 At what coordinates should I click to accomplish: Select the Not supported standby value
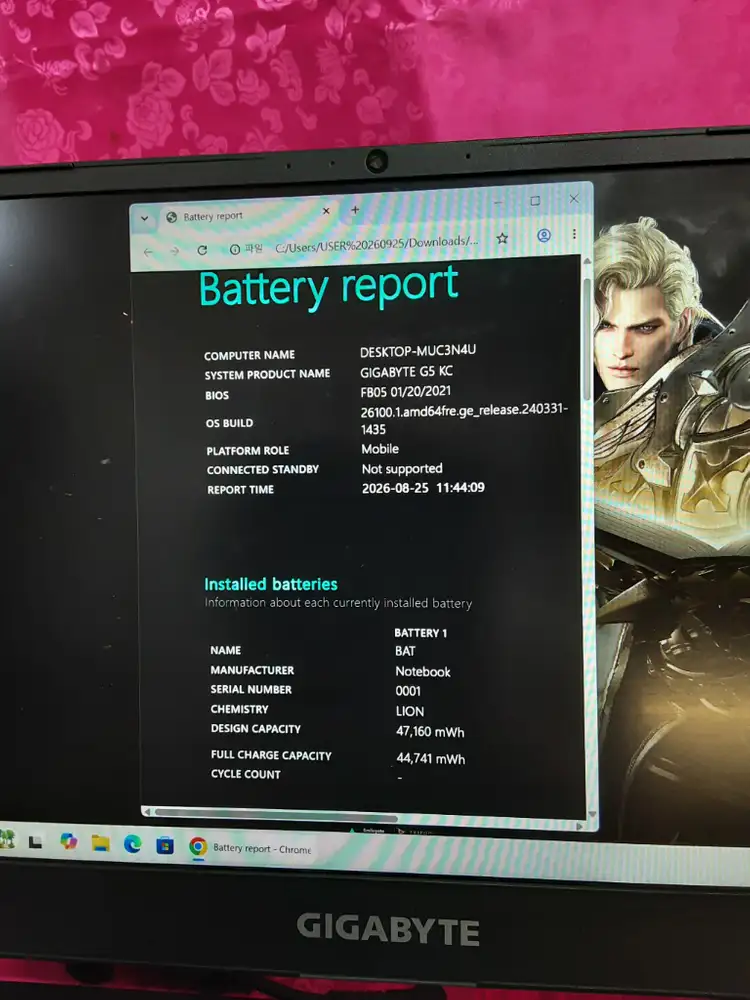402,469
